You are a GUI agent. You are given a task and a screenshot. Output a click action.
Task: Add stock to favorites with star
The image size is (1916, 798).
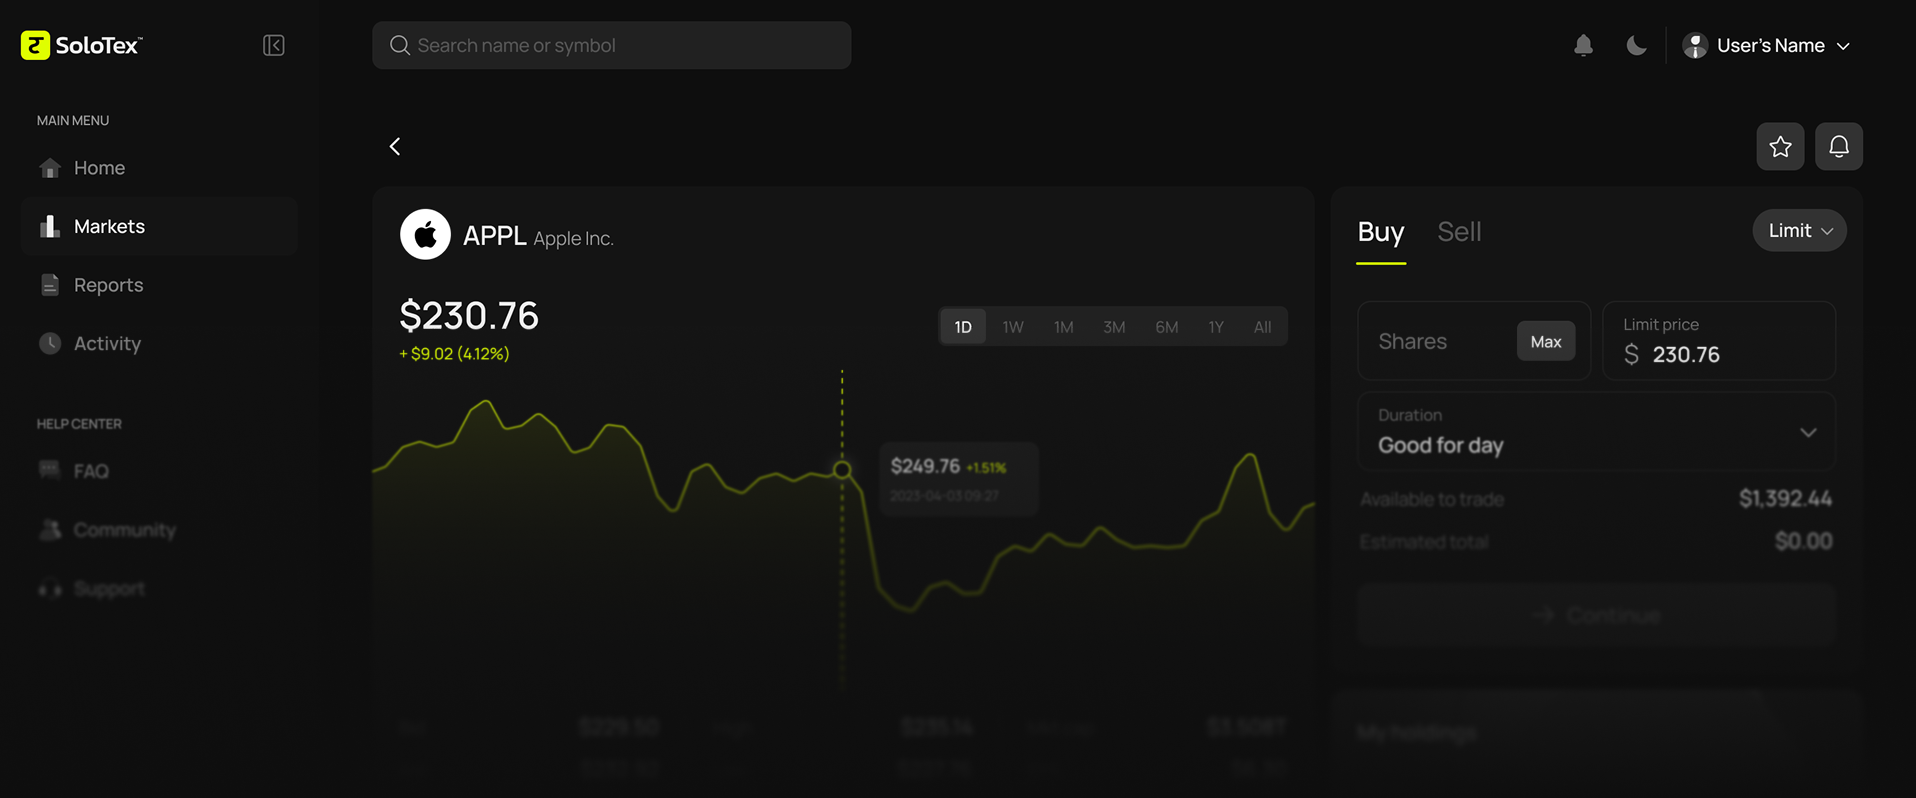coord(1780,147)
